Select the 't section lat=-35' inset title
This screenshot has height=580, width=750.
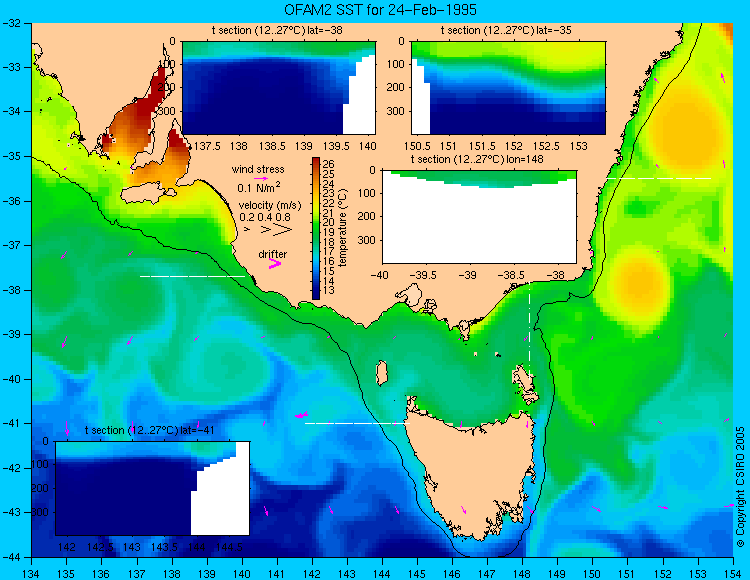click(x=506, y=31)
